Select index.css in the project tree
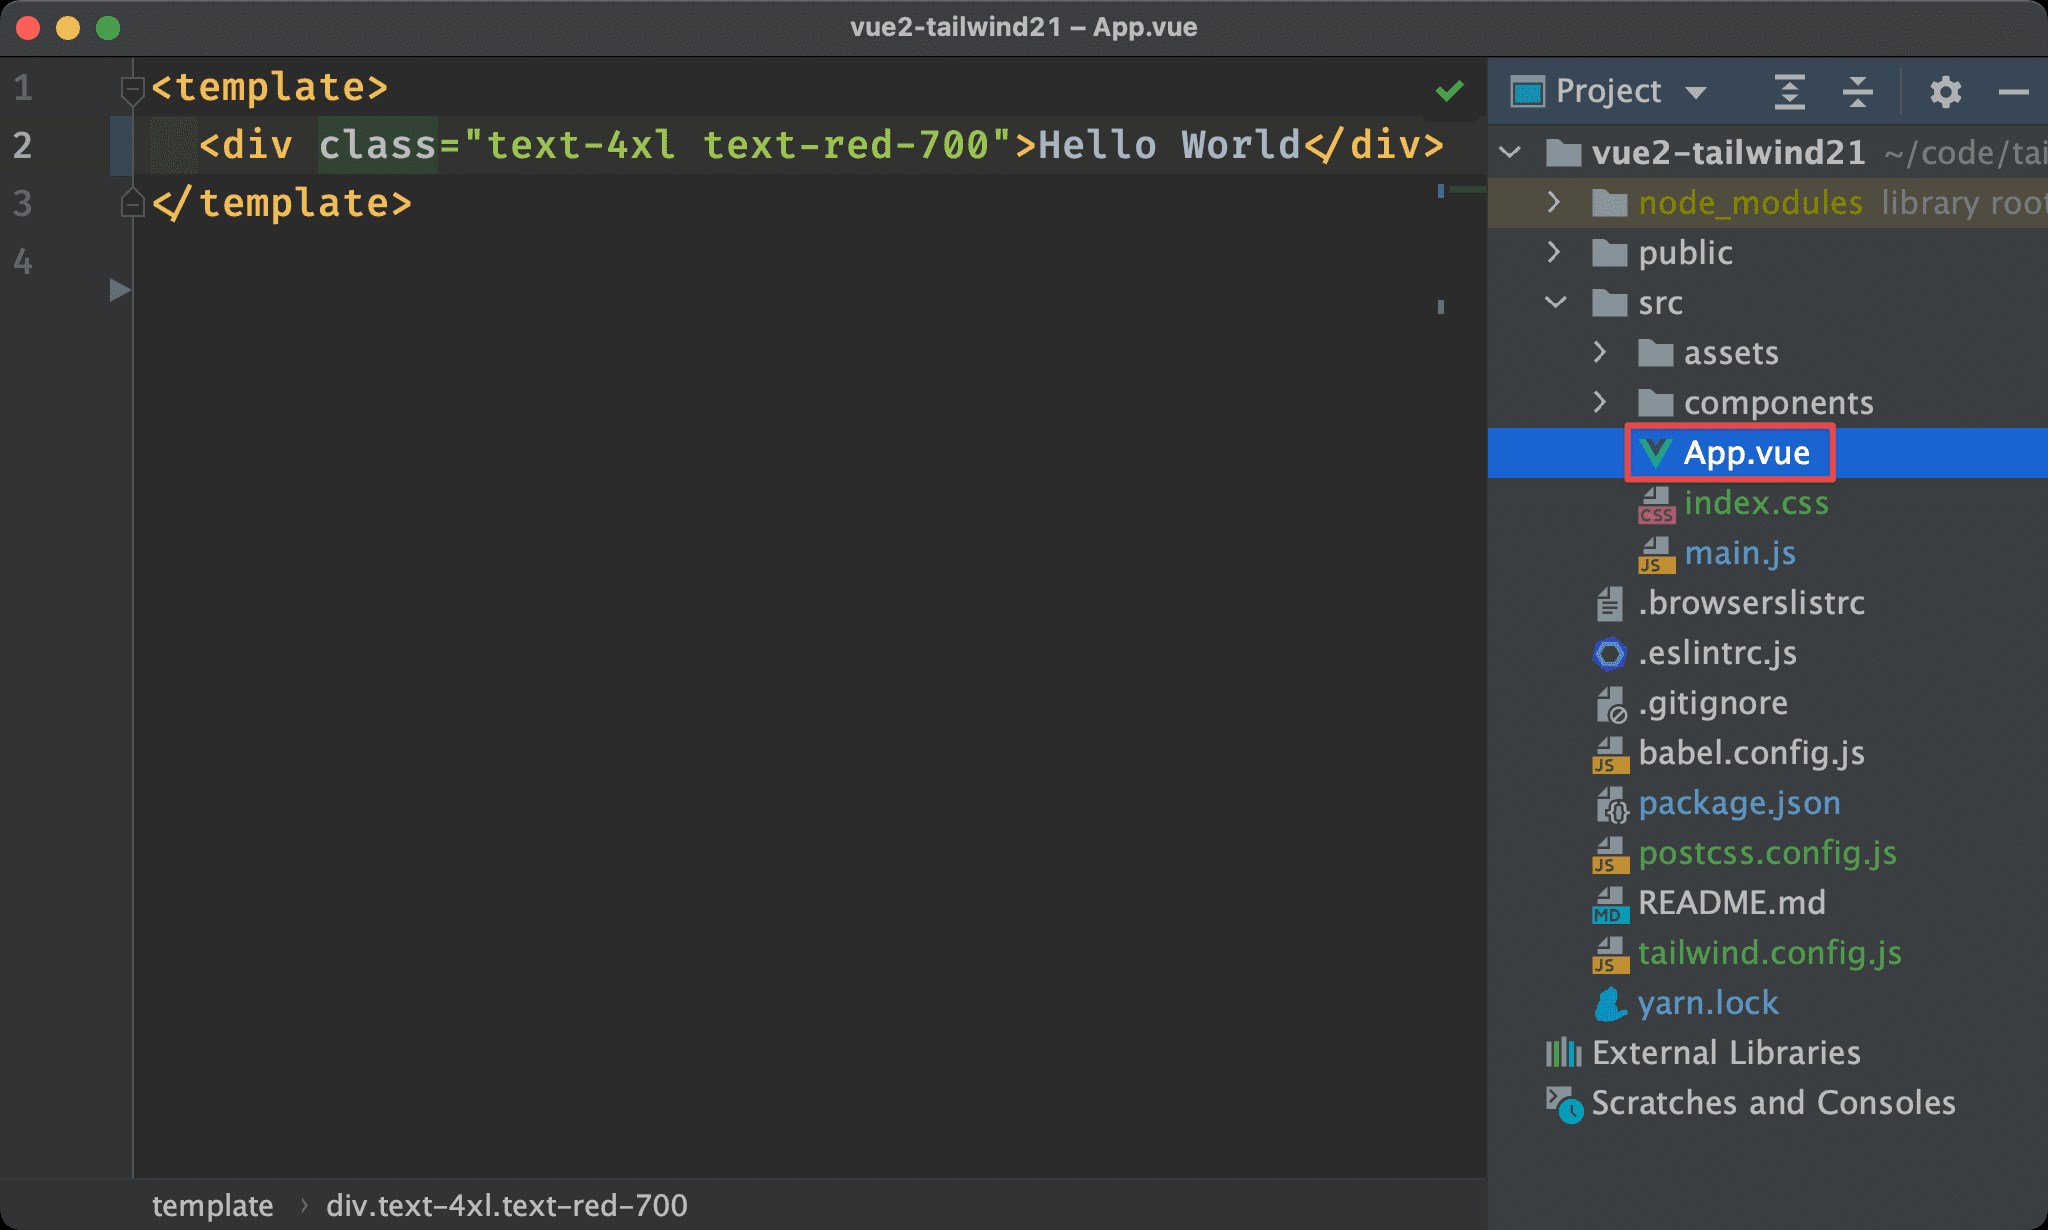The image size is (2048, 1230). pyautogui.click(x=1756, y=503)
